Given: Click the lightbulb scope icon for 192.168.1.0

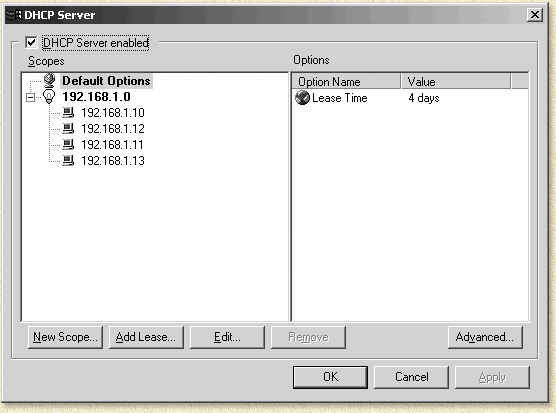Looking at the screenshot, I should point(49,96).
